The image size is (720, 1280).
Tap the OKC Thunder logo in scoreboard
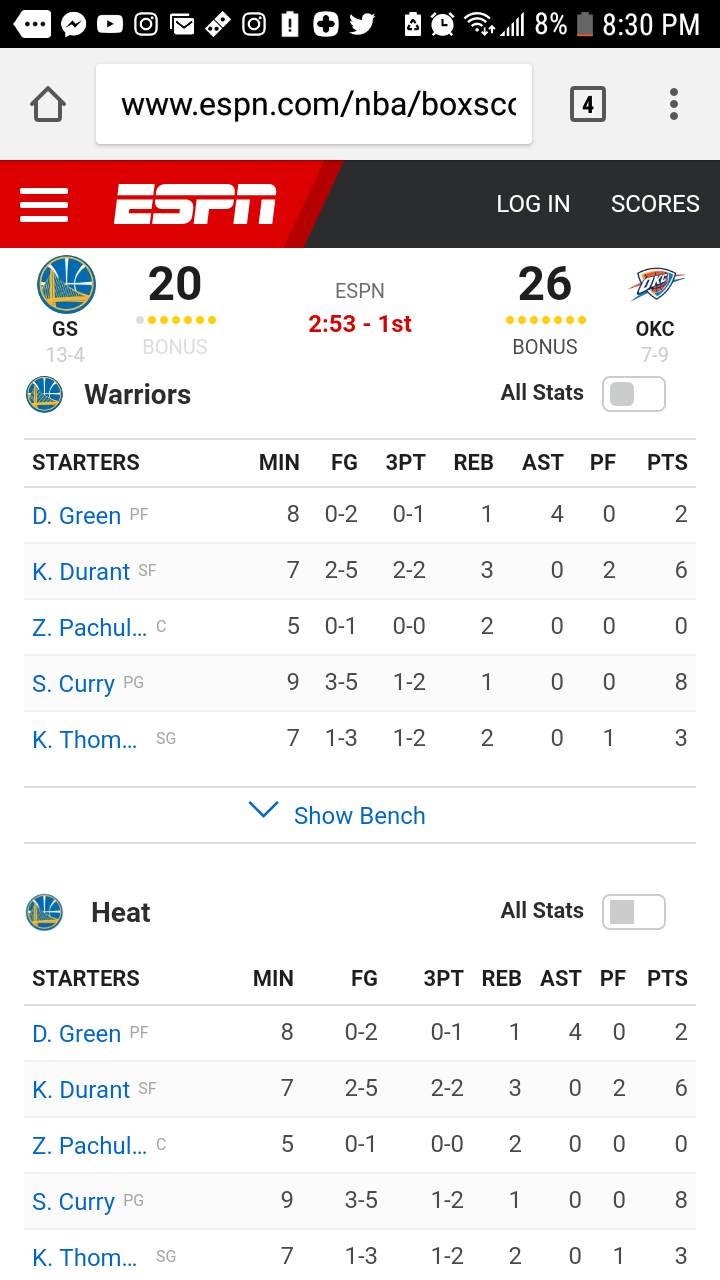[656, 285]
